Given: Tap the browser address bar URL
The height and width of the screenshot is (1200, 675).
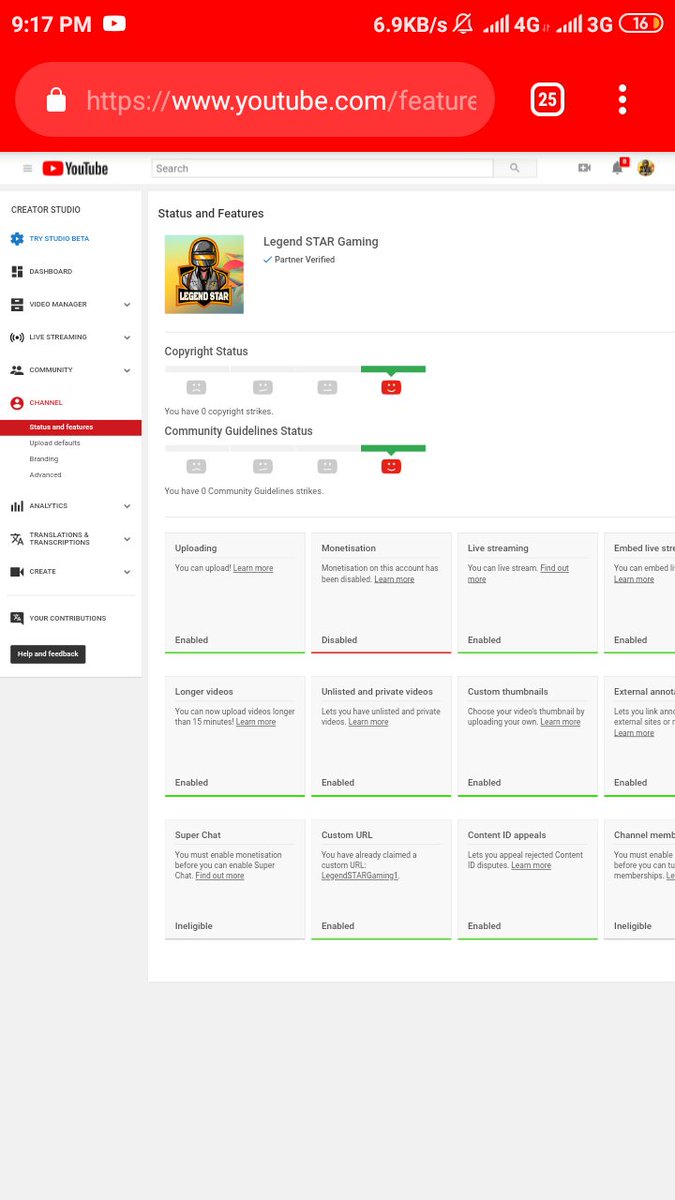Looking at the screenshot, I should [x=281, y=100].
